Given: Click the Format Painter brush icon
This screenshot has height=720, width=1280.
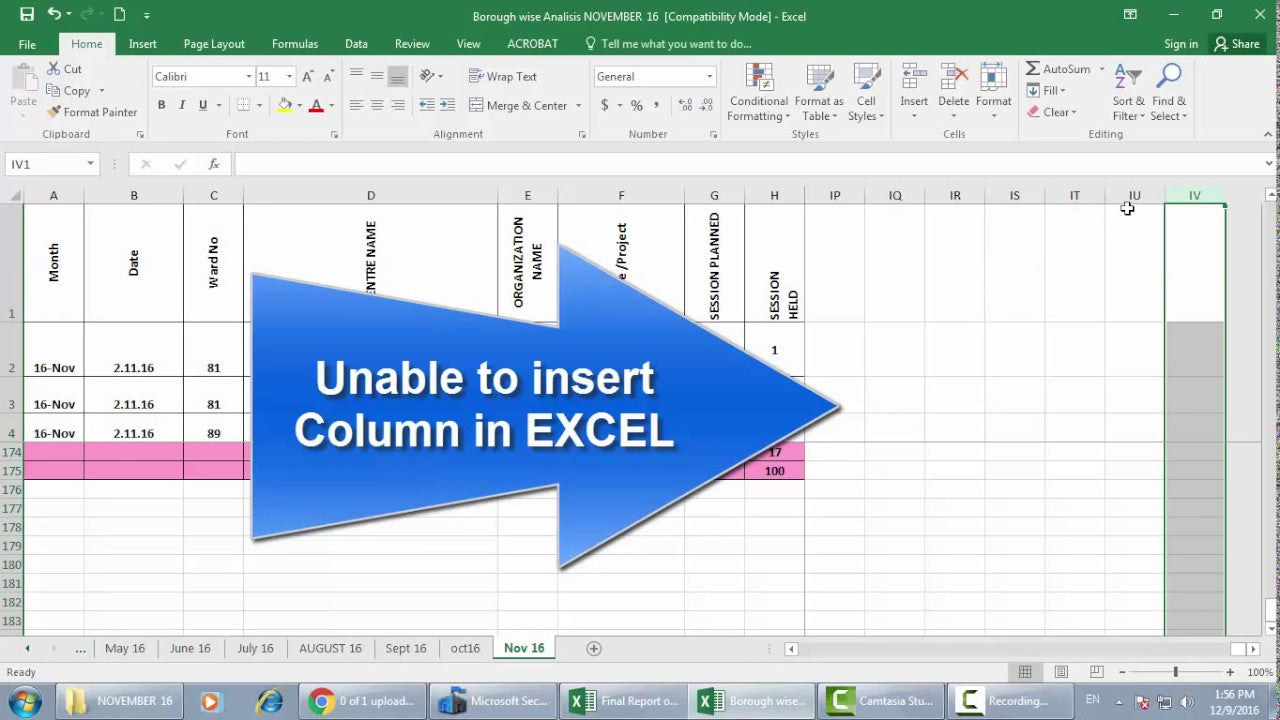Looking at the screenshot, I should 54,112.
